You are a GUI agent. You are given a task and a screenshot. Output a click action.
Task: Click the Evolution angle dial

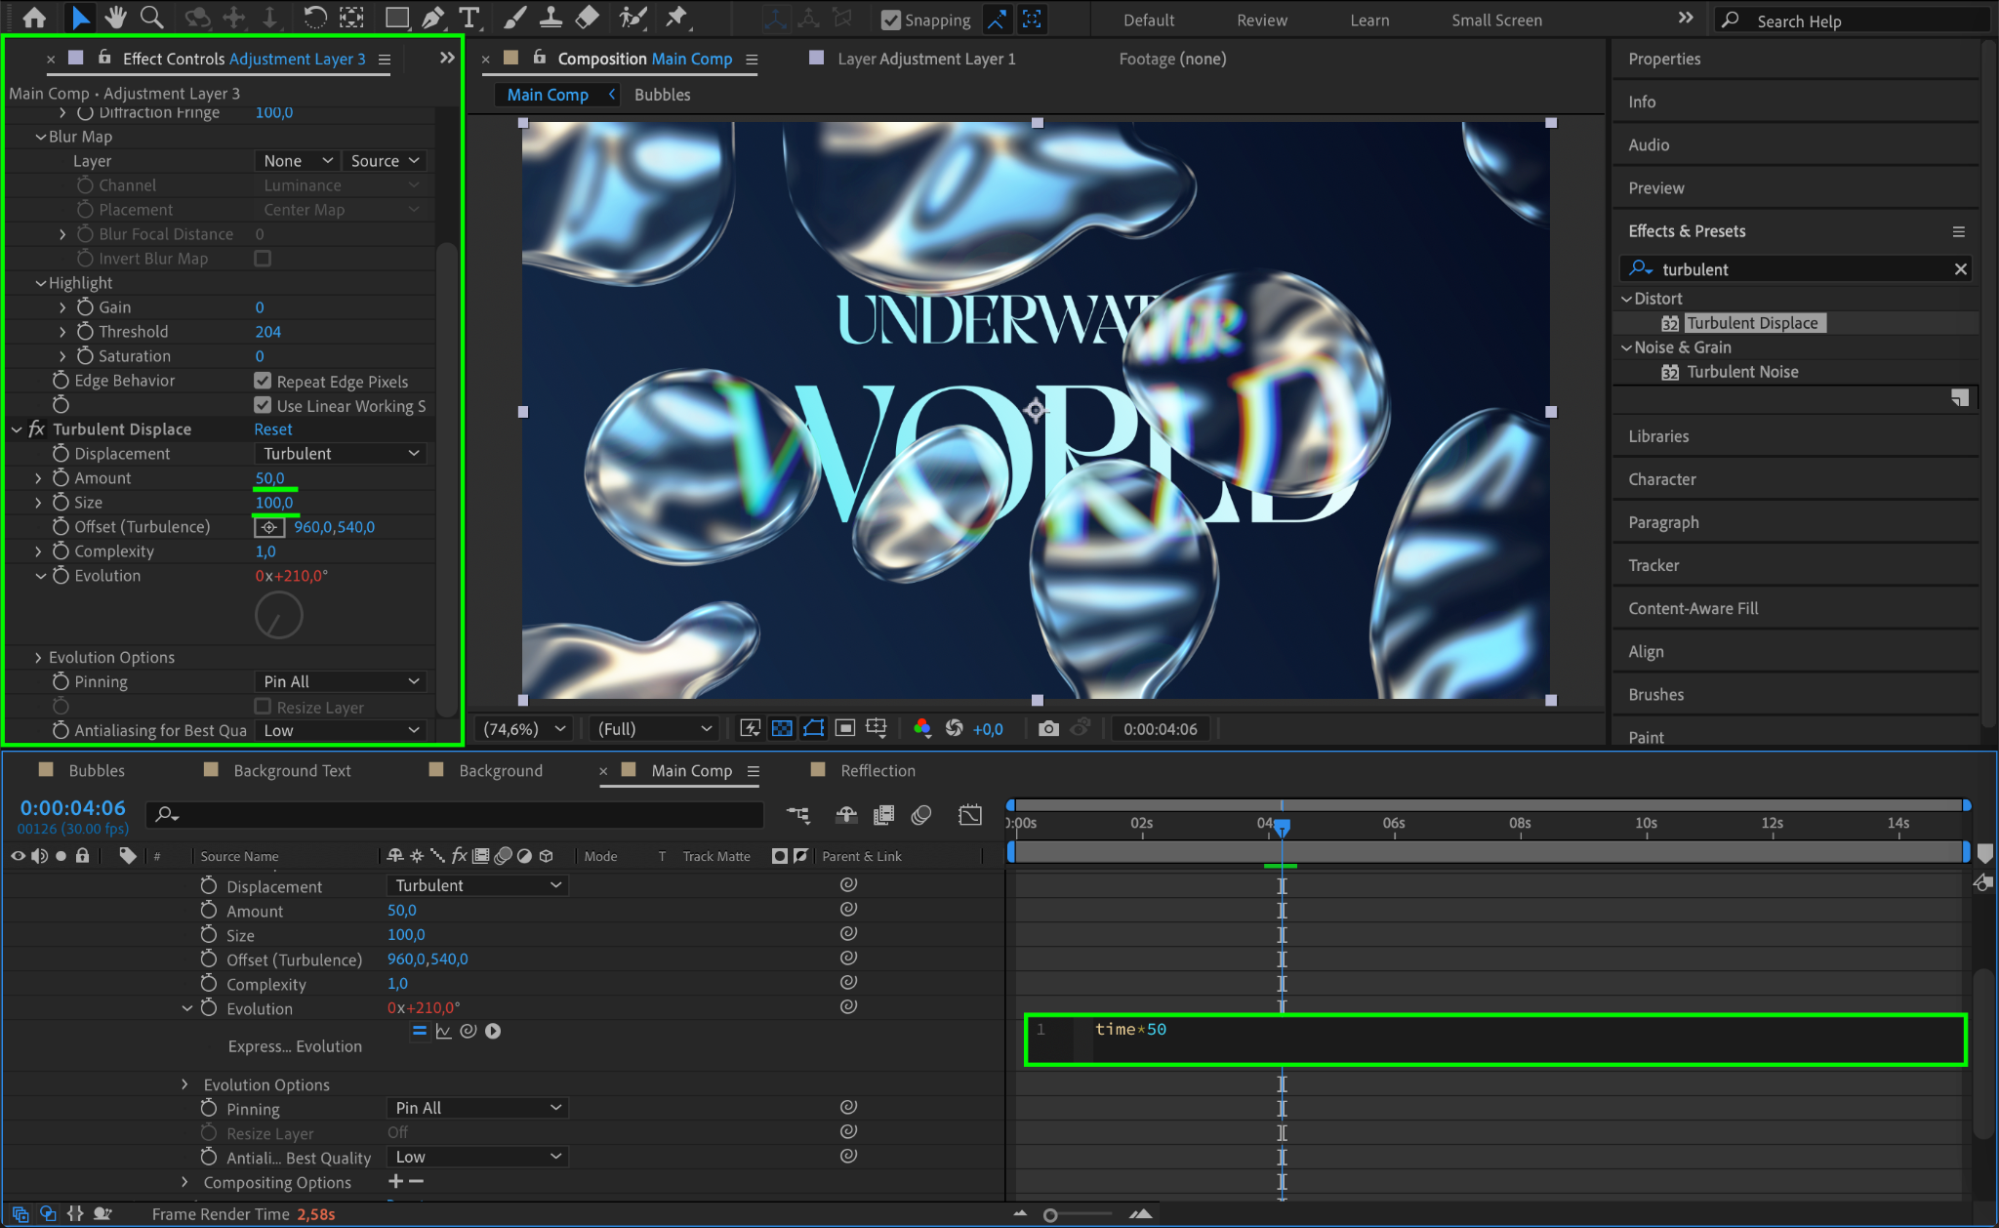tap(279, 616)
